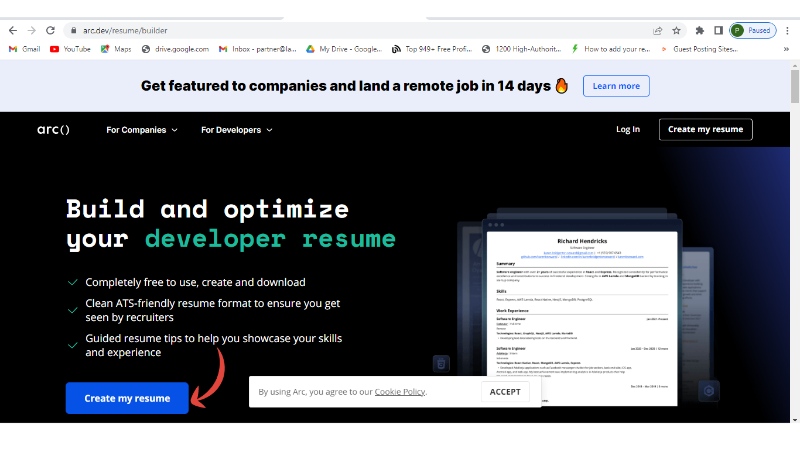The width and height of the screenshot is (800, 449).
Task: Open the YouTube bookmark
Action: pyautogui.click(x=70, y=48)
